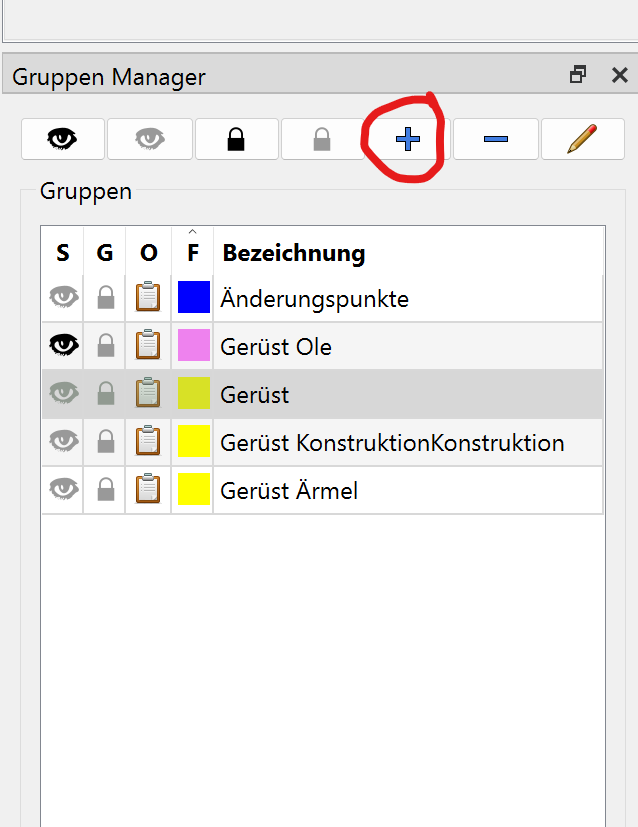Open clipboard icon for Änderungspunkte row
This screenshot has width=638, height=827.
148,298
